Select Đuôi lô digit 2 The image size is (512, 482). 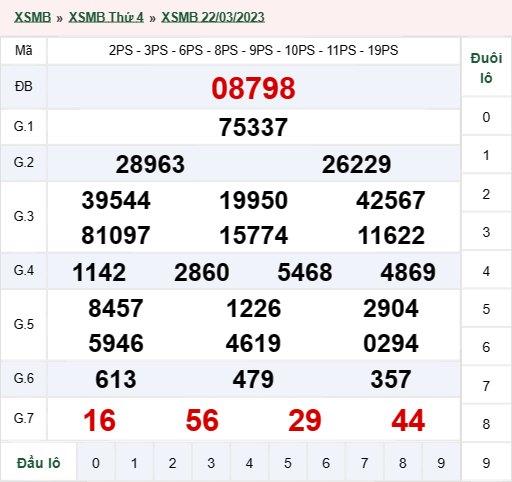(x=486, y=194)
